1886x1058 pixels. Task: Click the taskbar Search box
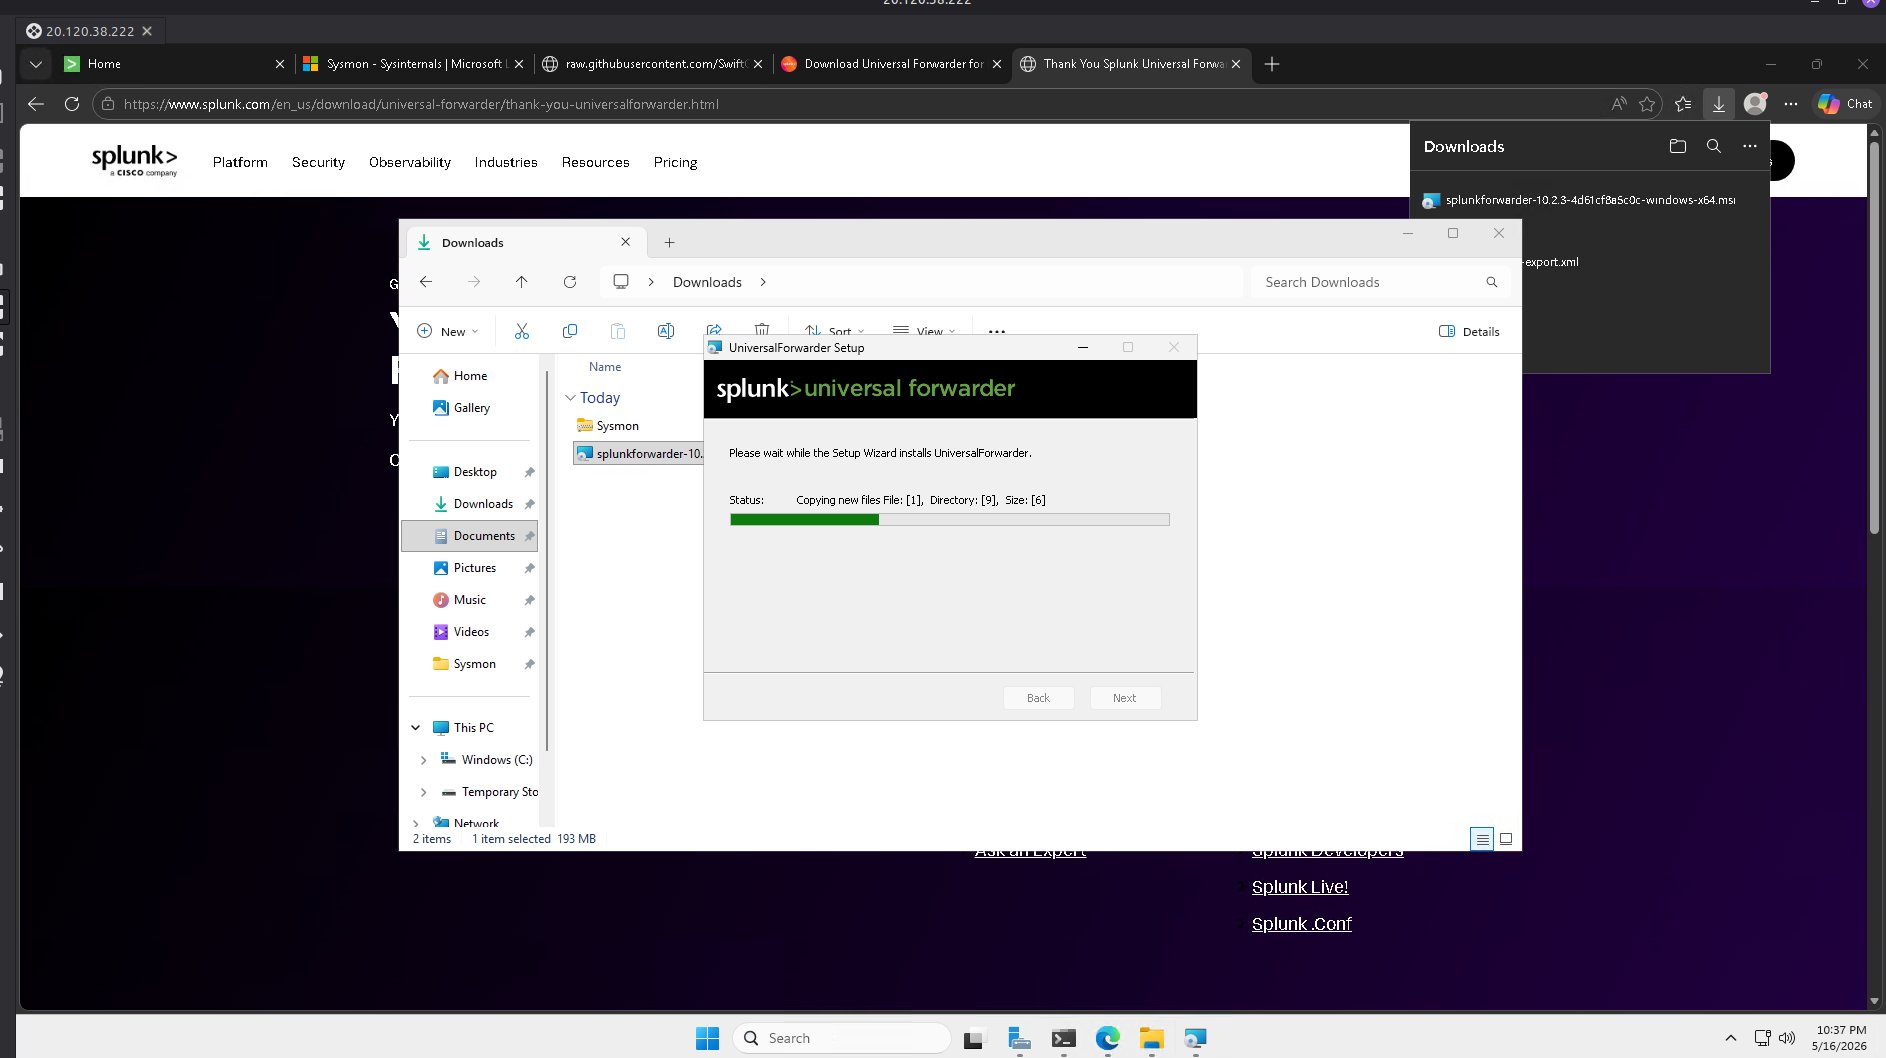[842, 1039]
